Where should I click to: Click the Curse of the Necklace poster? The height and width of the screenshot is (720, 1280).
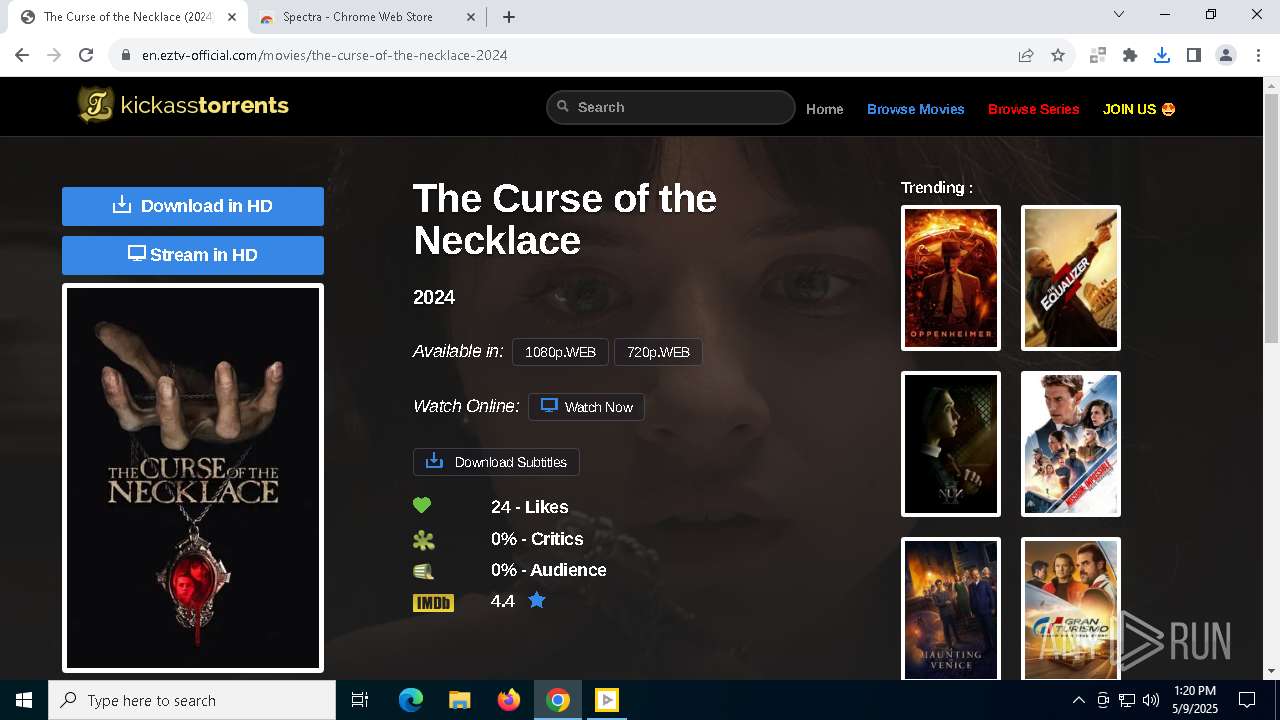tap(193, 478)
